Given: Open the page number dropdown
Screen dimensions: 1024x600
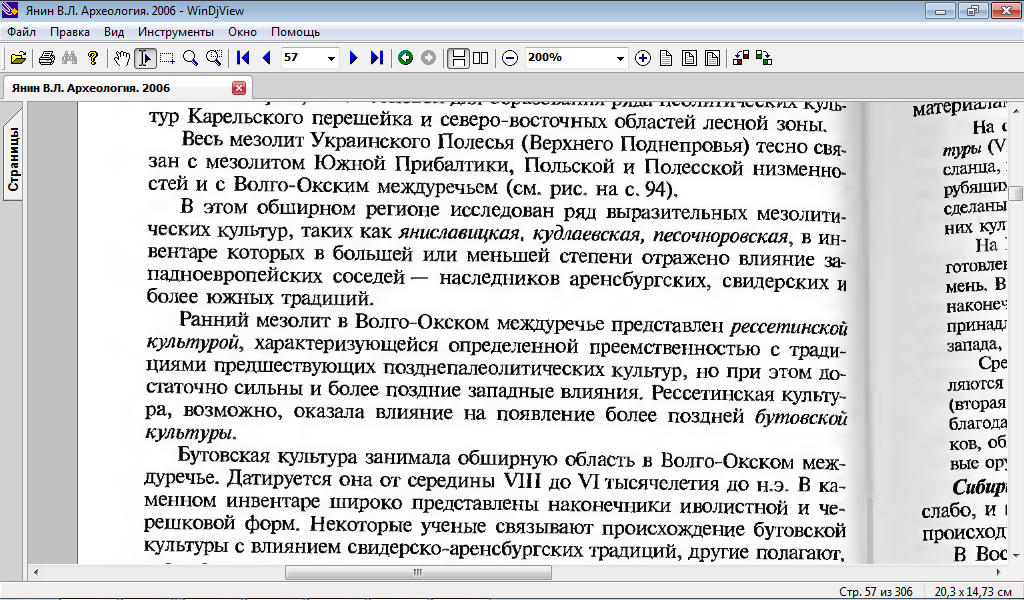Looking at the screenshot, I should [331, 58].
